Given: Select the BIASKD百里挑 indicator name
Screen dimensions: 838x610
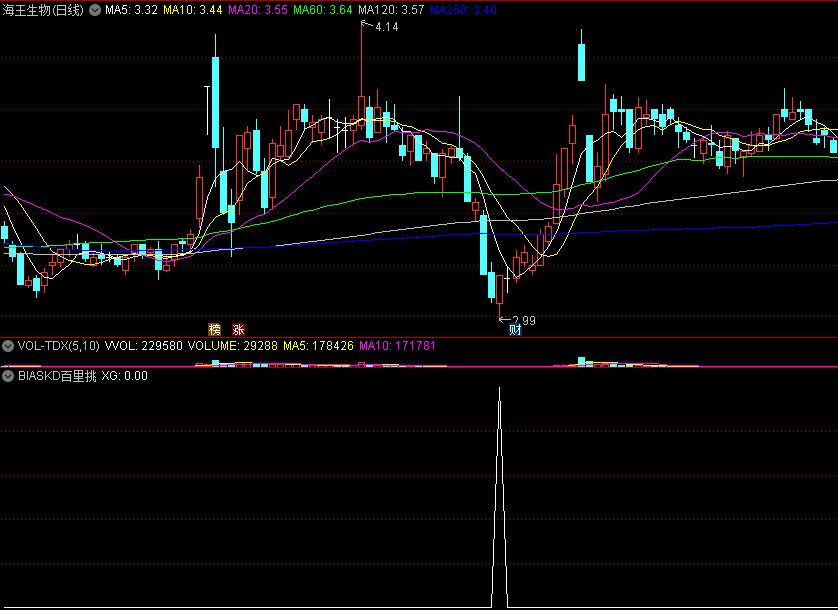Looking at the screenshot, I should tap(57, 376).
